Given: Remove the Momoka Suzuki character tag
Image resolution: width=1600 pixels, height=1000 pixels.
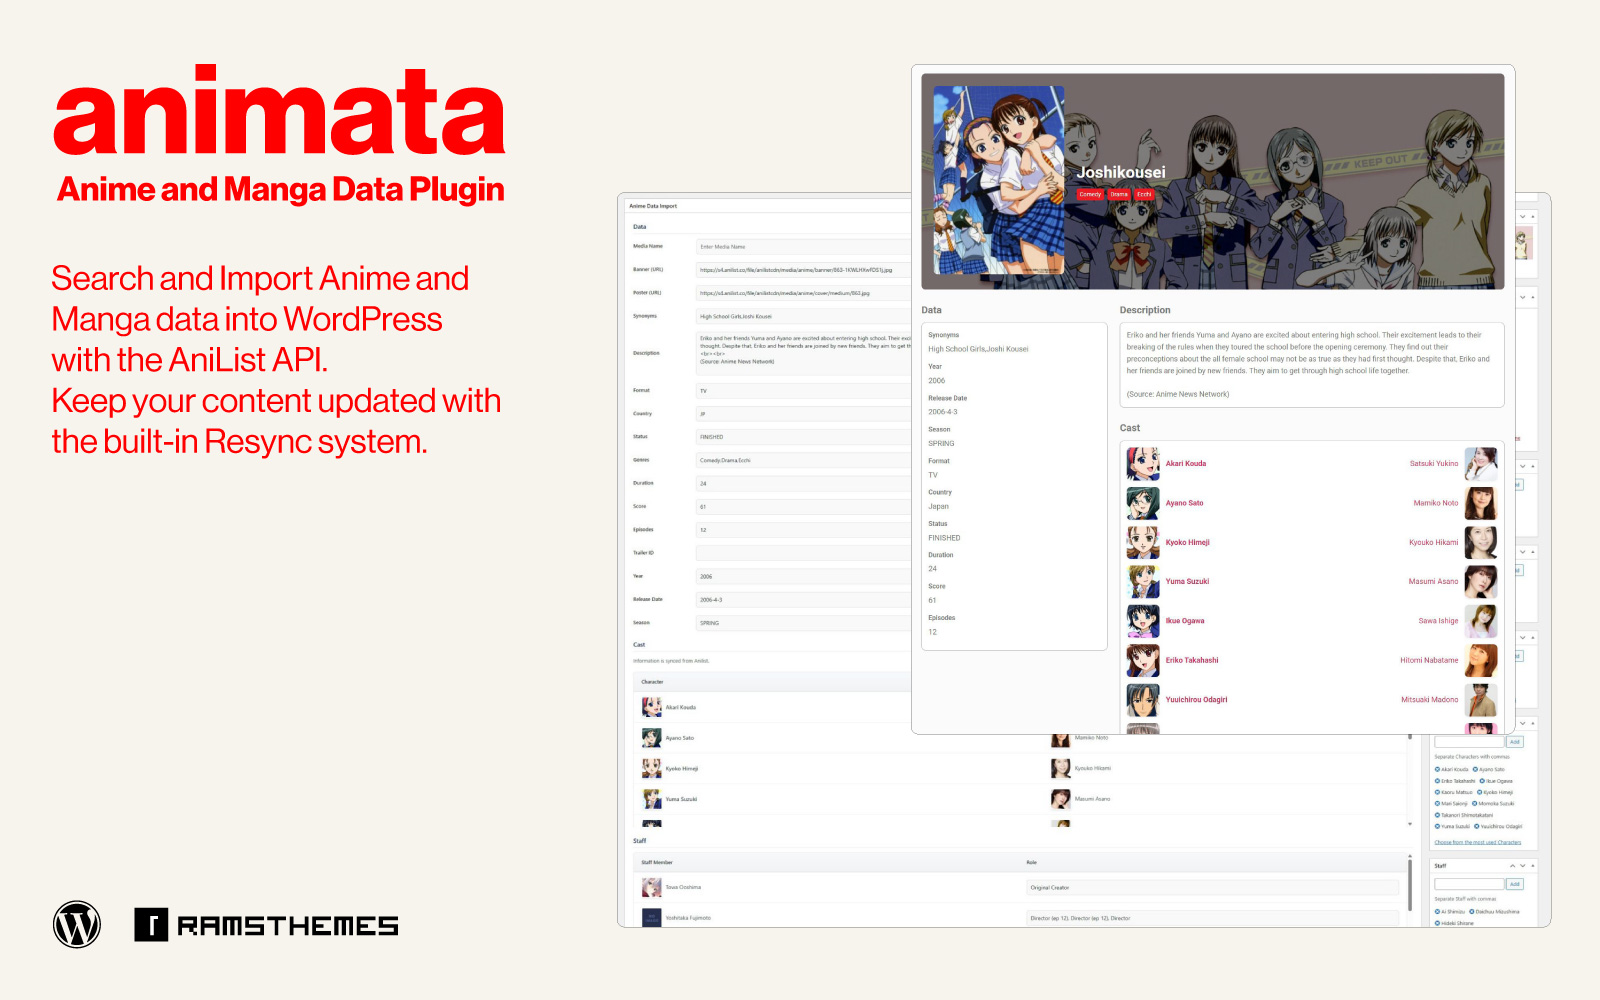Looking at the screenshot, I should tap(1474, 803).
